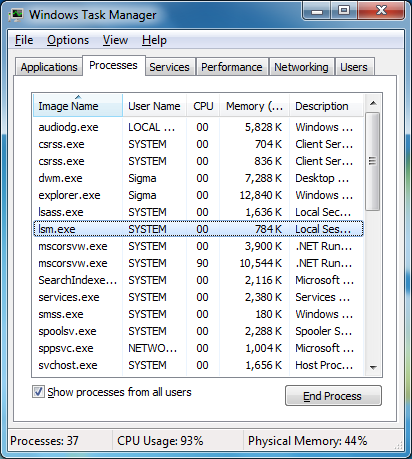
Task: Click the 1,004 K memory value
Action: tap(264, 348)
